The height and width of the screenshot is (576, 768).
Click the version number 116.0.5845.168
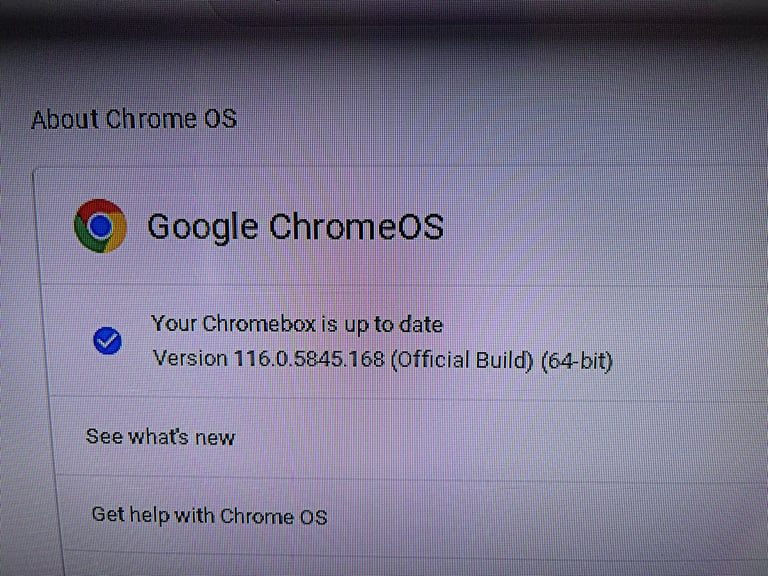pyautogui.click(x=309, y=359)
